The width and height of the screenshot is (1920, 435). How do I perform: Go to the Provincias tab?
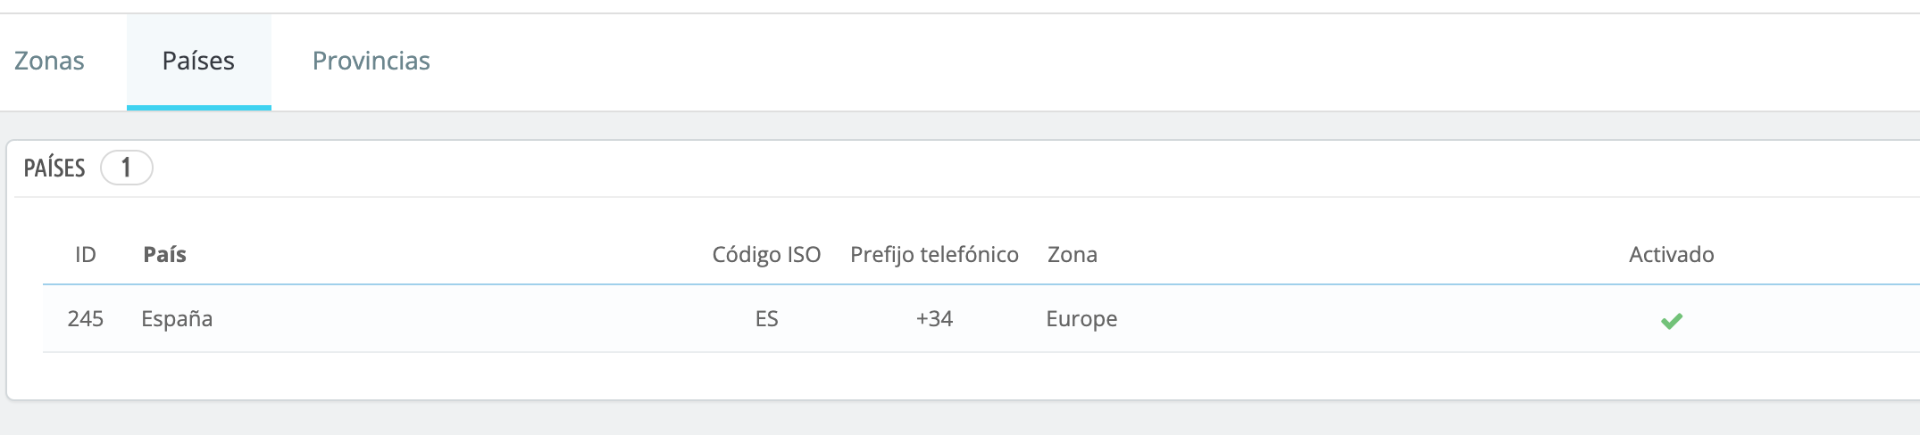(371, 61)
